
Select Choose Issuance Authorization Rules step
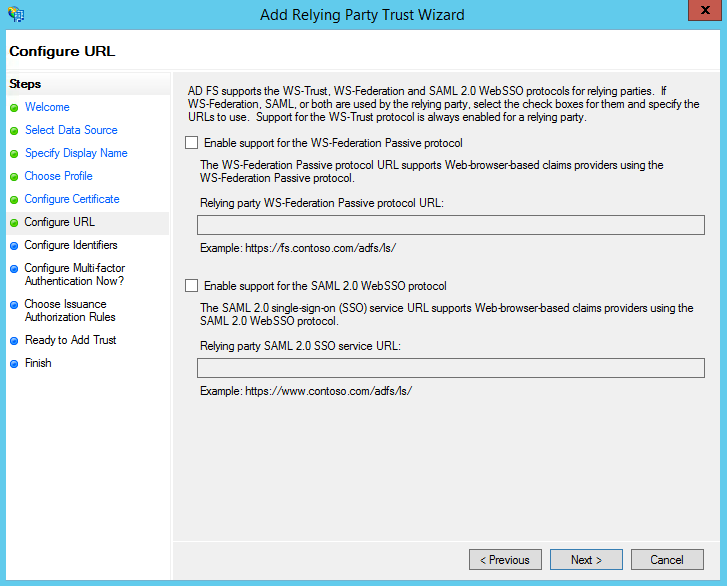click(70, 311)
